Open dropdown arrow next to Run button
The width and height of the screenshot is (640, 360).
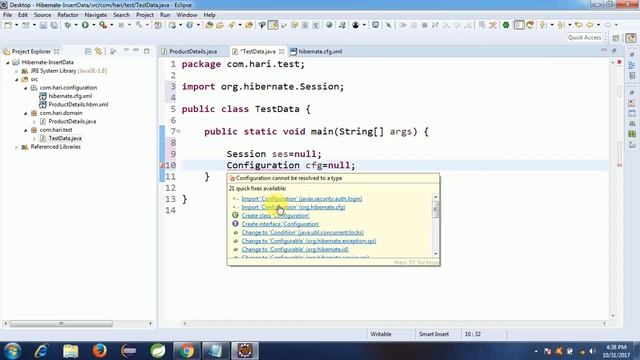pos(93,25)
